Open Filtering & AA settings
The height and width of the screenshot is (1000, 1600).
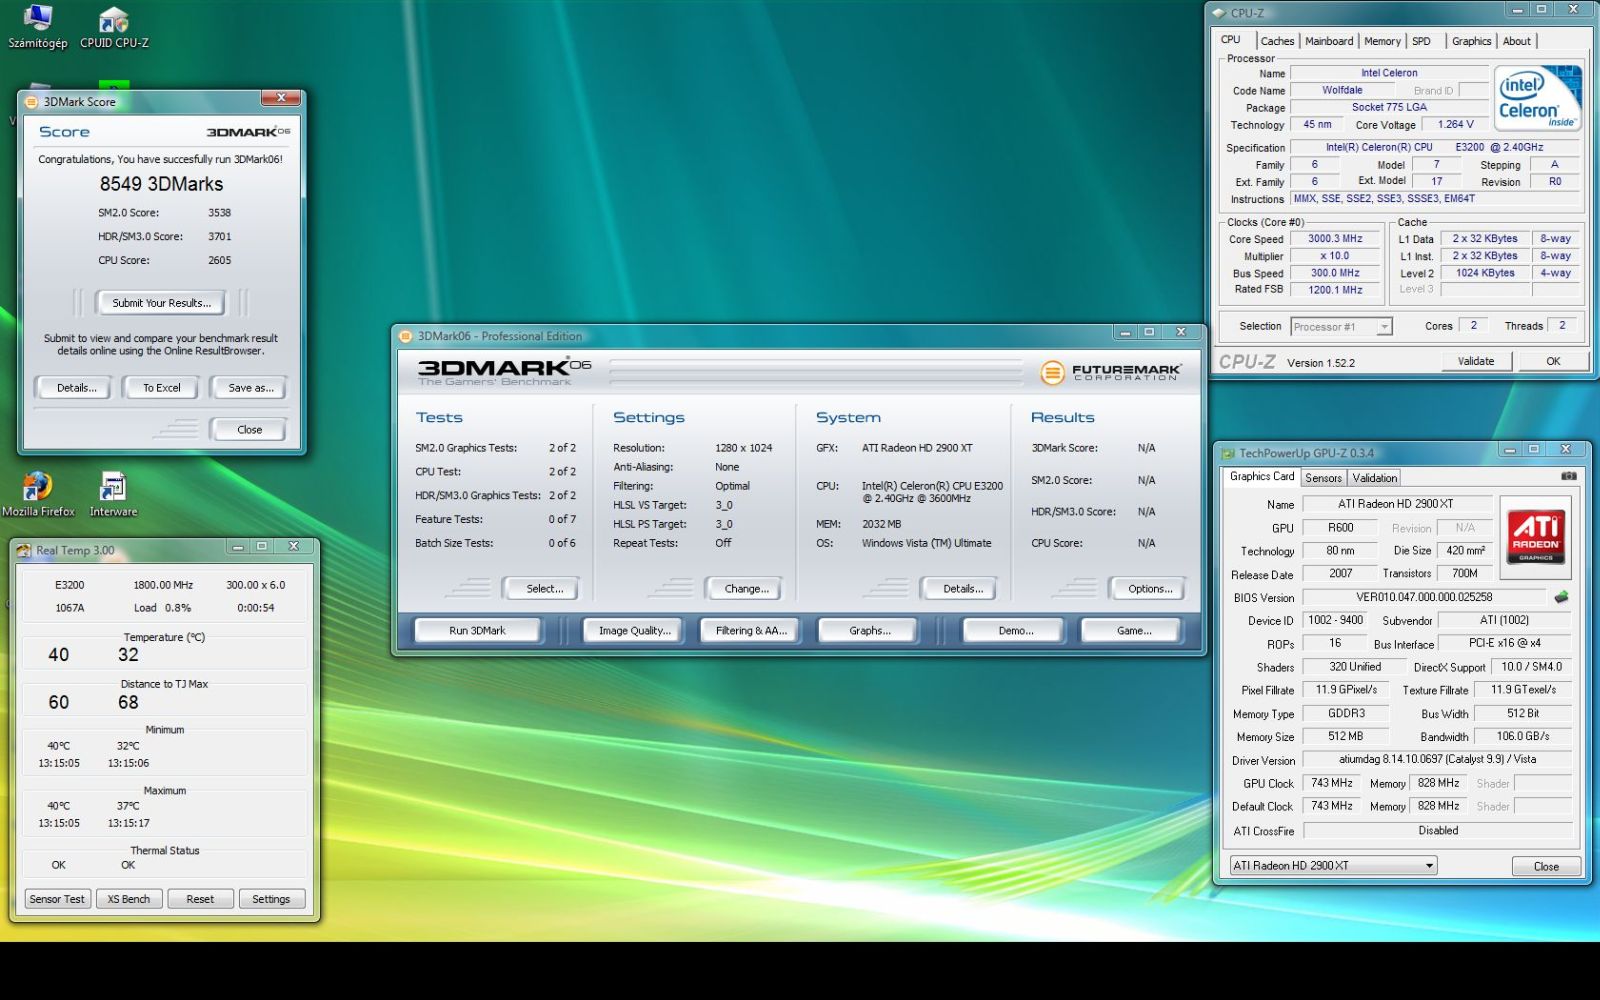point(751,631)
